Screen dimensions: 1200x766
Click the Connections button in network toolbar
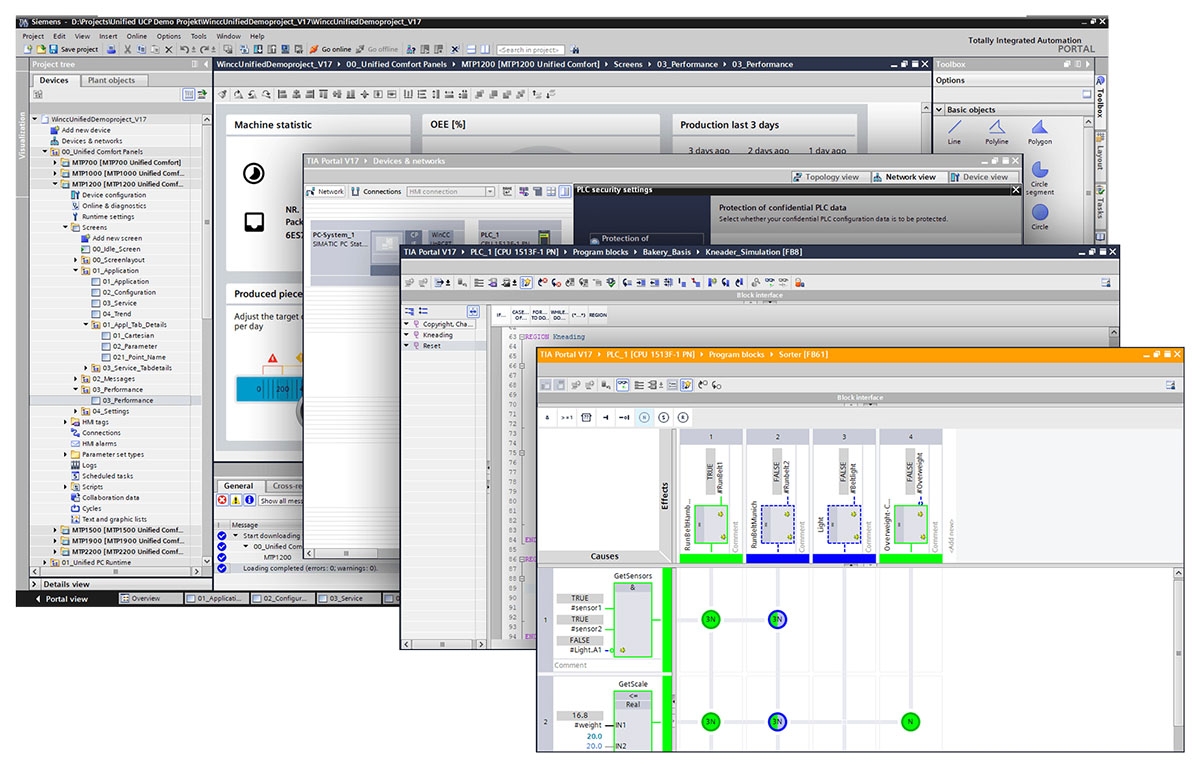click(x=376, y=191)
